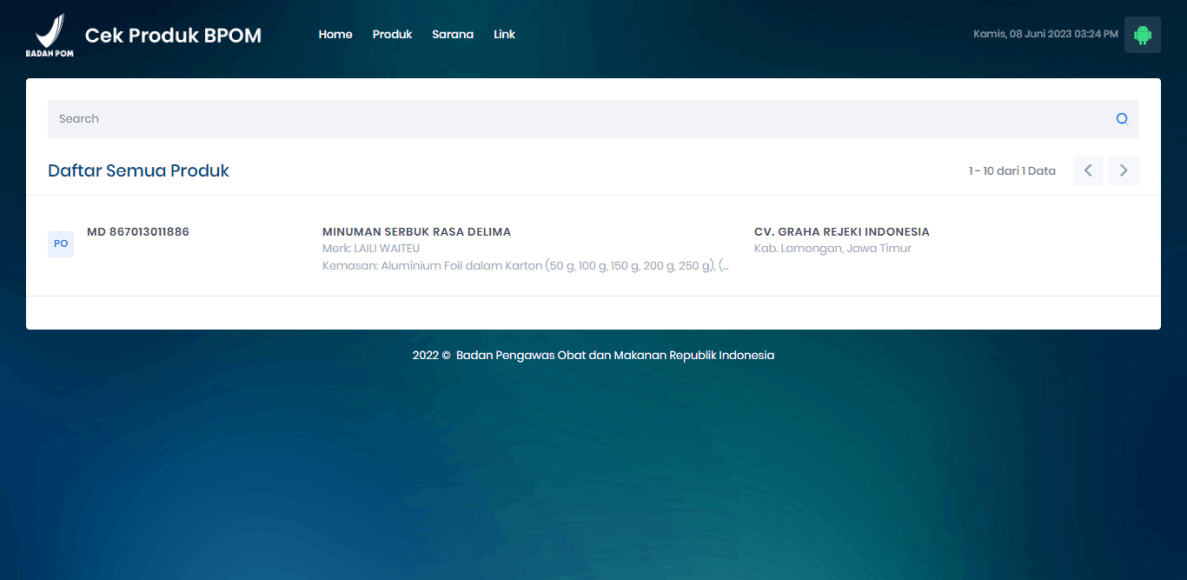Focus the Search input field
Screen dimensions: 1187x580
tap(580, 119)
